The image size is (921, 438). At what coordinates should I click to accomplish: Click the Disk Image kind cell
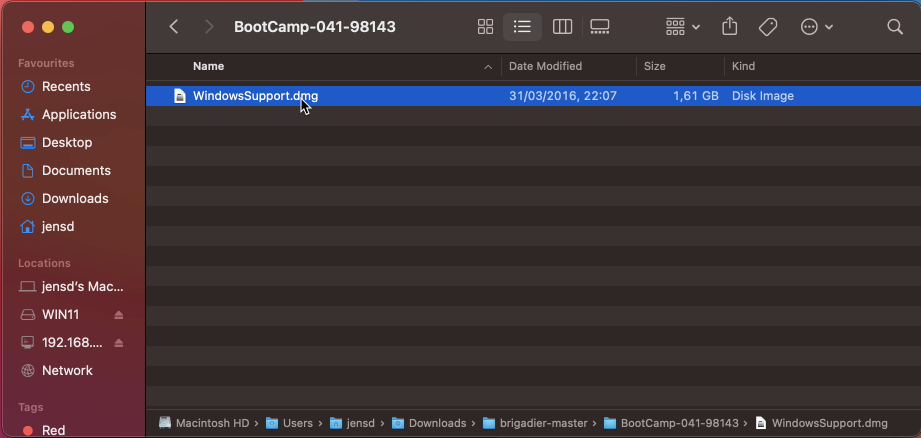pyautogui.click(x=762, y=96)
